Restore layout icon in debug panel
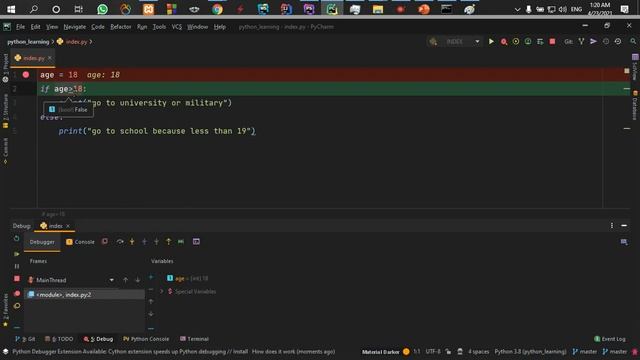This screenshot has height=360, width=640. click(624, 242)
